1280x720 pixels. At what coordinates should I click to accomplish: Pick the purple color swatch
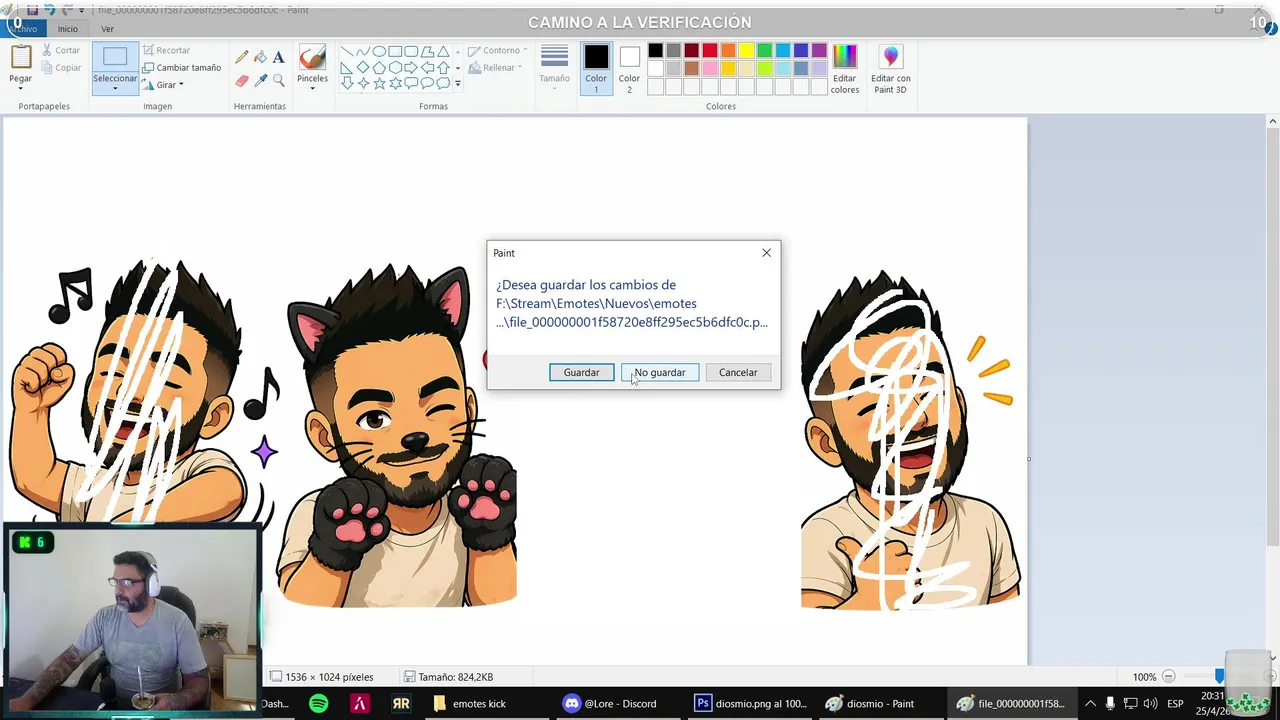[x=819, y=51]
